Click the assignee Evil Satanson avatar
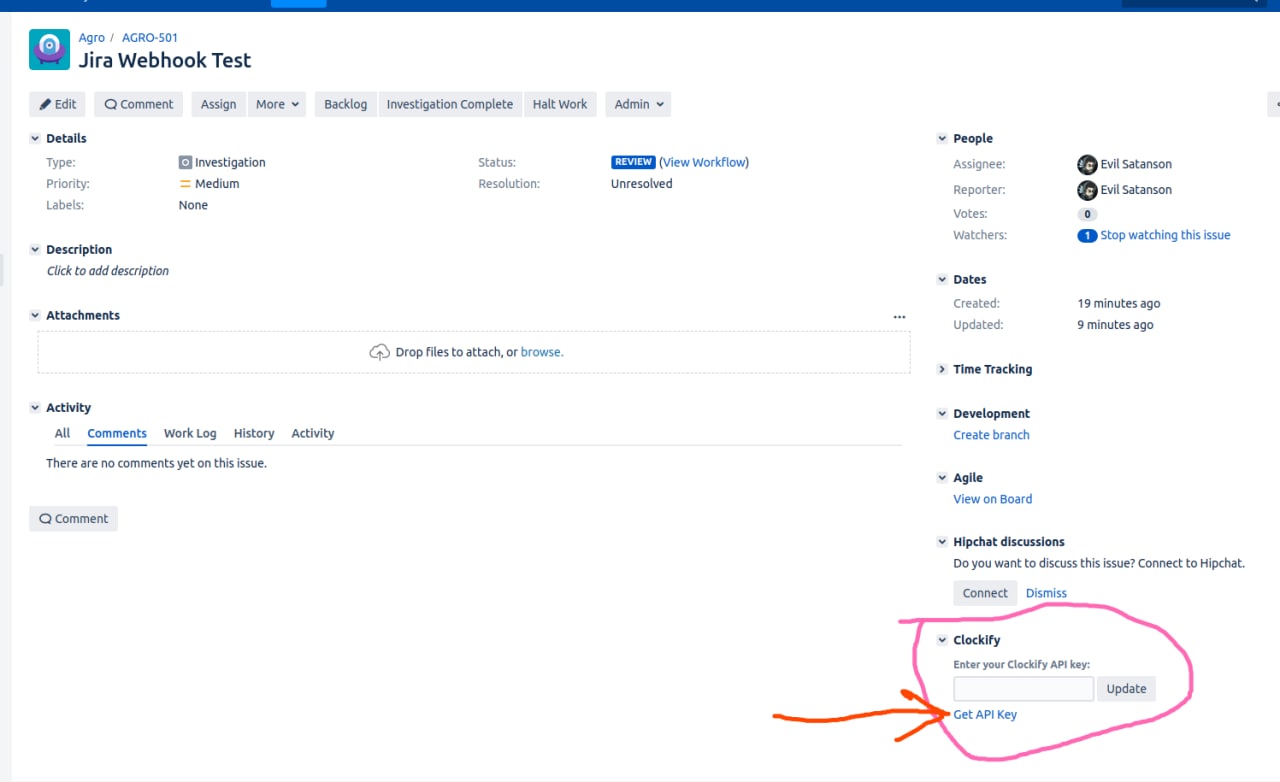The width and height of the screenshot is (1280, 782). 1087,164
